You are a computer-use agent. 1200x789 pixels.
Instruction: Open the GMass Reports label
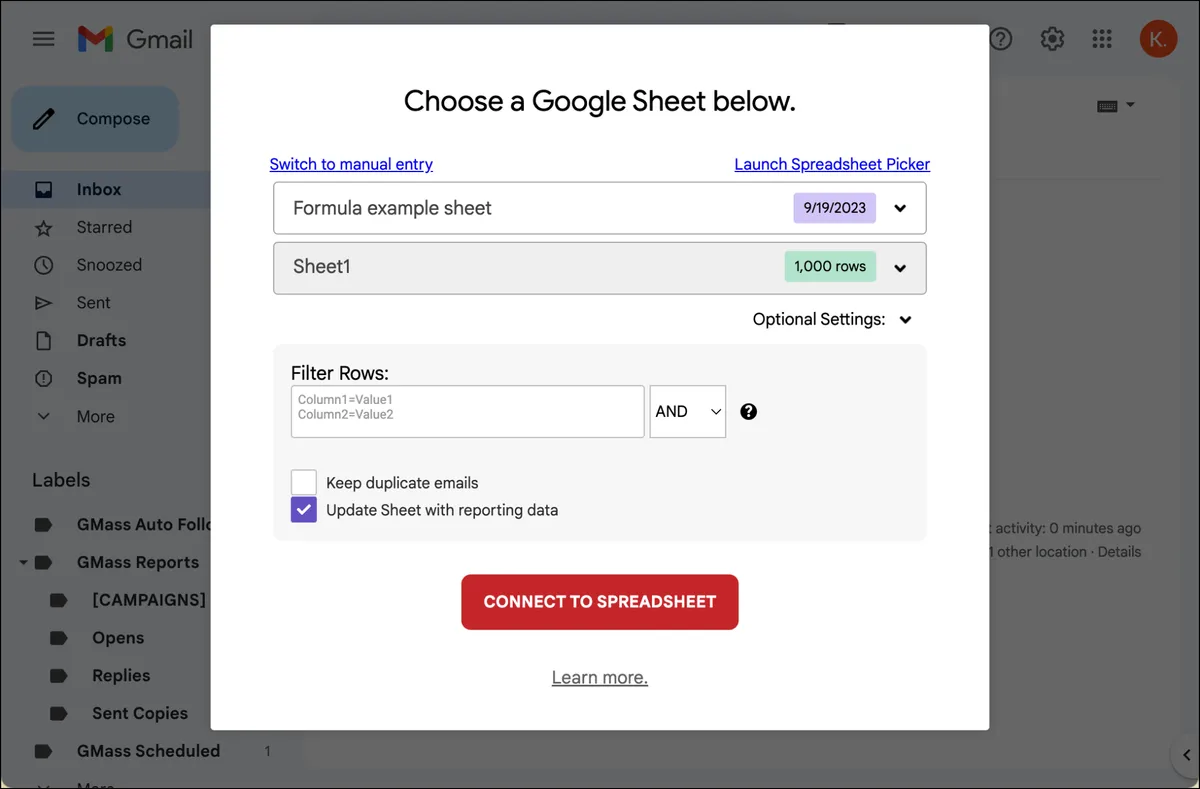point(138,563)
